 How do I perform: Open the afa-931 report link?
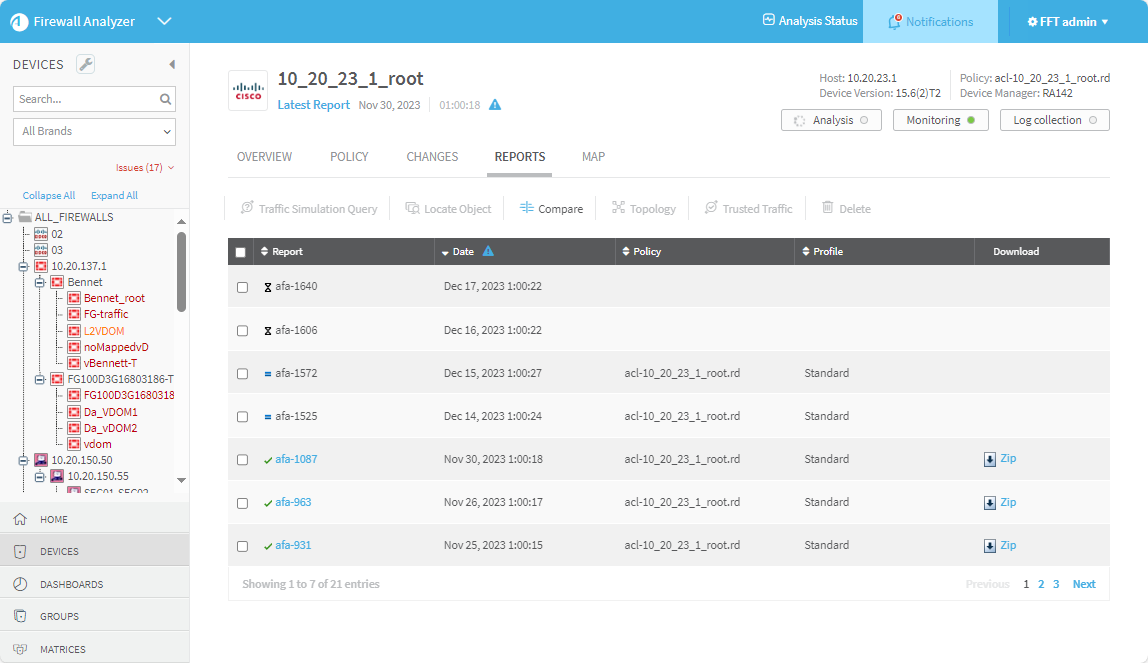coord(293,546)
